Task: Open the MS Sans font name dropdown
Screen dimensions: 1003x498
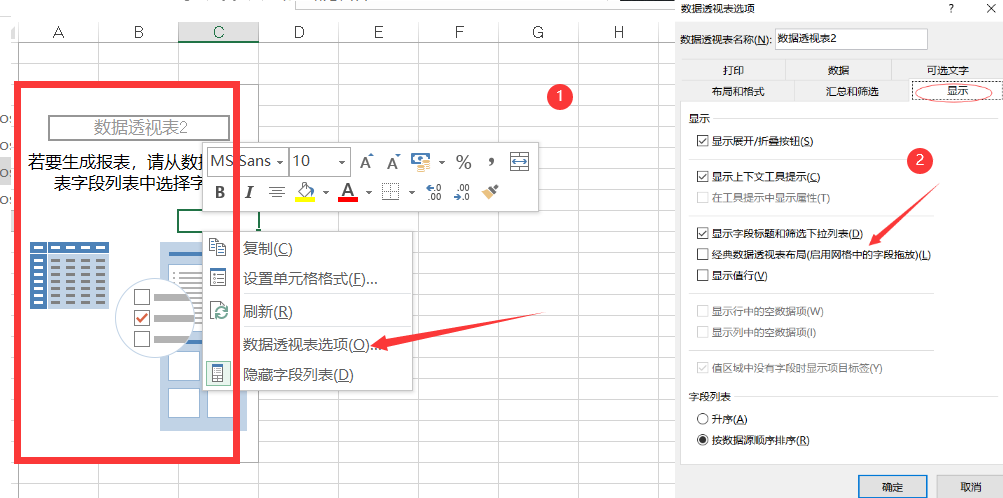Action: pyautogui.click(x=280, y=162)
